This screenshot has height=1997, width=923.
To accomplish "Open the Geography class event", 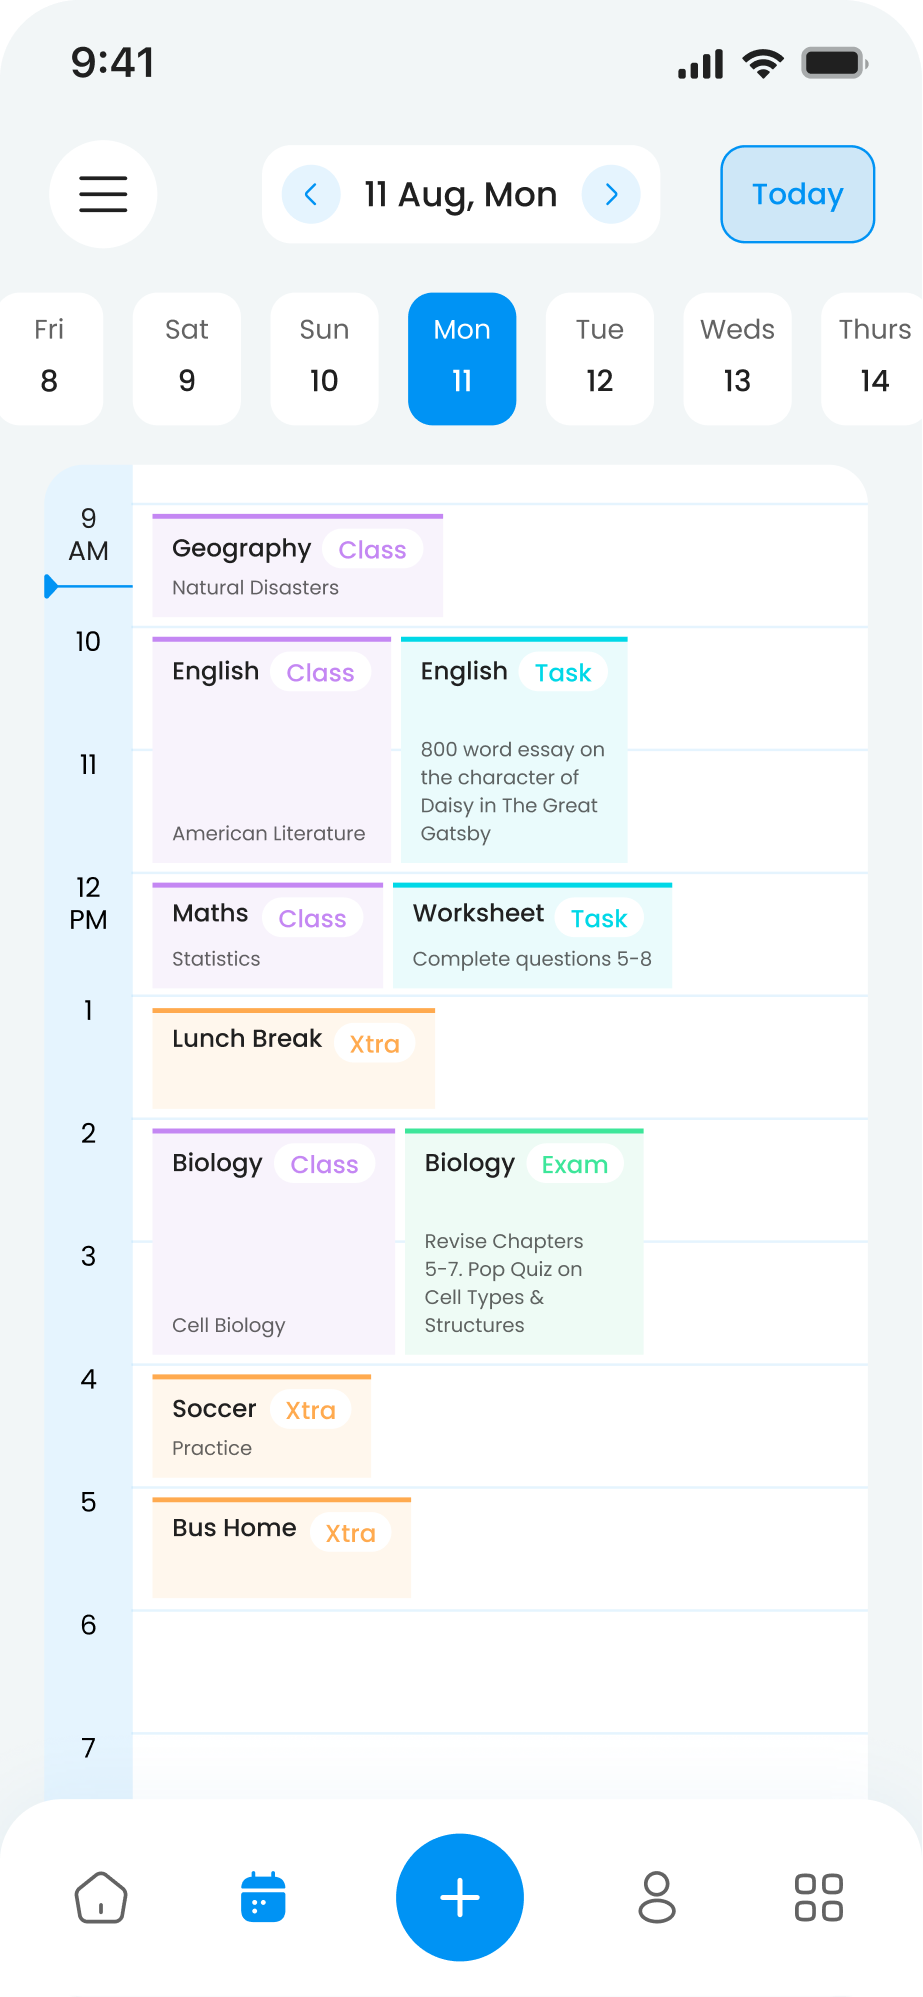I will click(x=297, y=566).
